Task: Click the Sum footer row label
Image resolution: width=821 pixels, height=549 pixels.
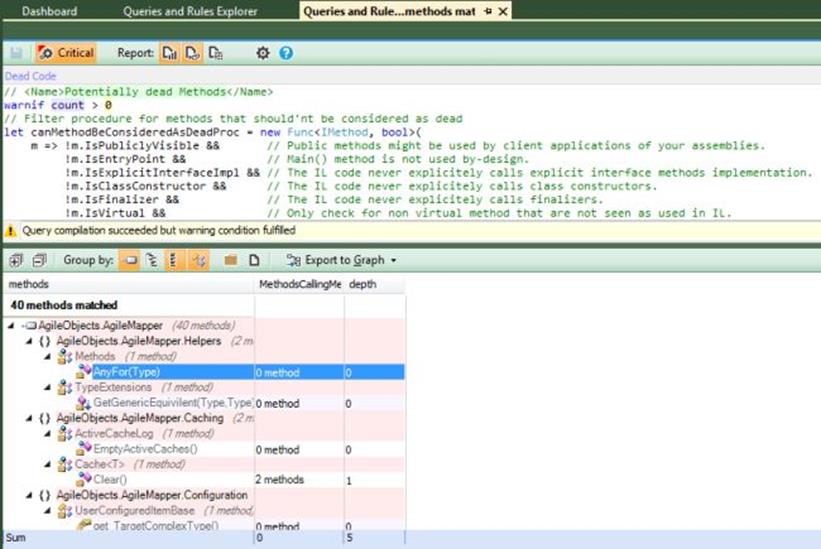Action: pyautogui.click(x=15, y=537)
